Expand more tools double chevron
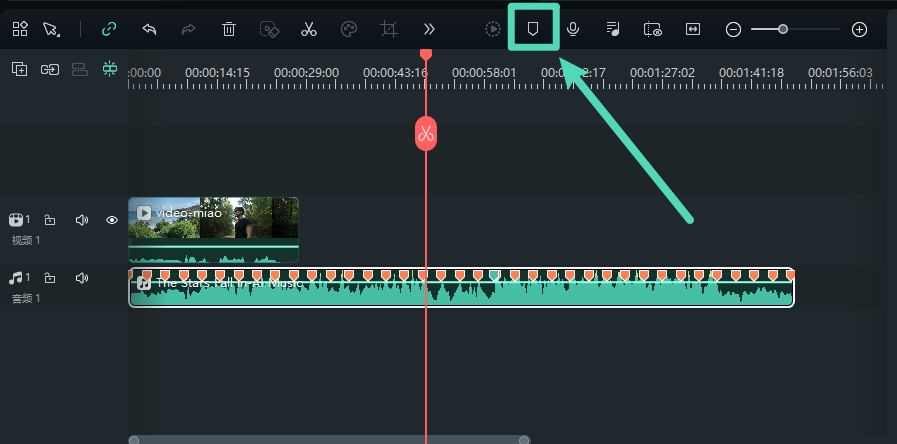 point(429,29)
